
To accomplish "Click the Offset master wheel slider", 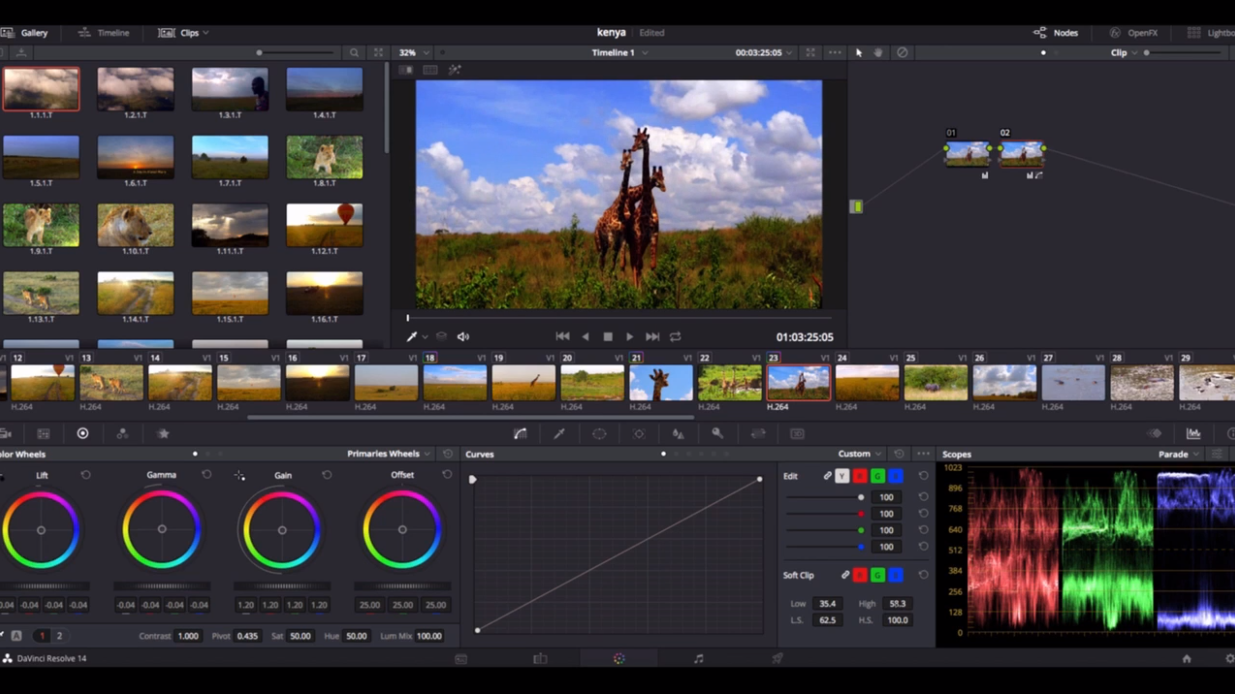I will [x=402, y=587].
